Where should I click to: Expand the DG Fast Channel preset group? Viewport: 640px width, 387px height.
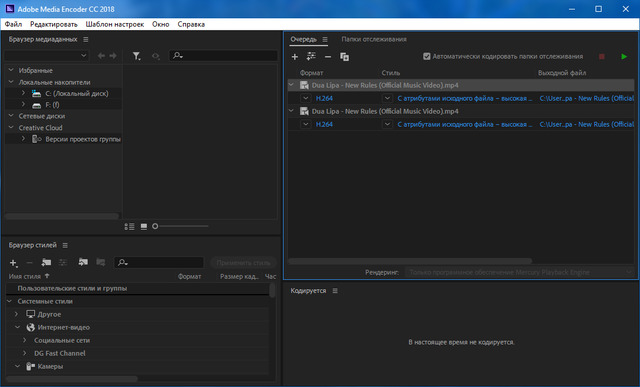[24, 353]
